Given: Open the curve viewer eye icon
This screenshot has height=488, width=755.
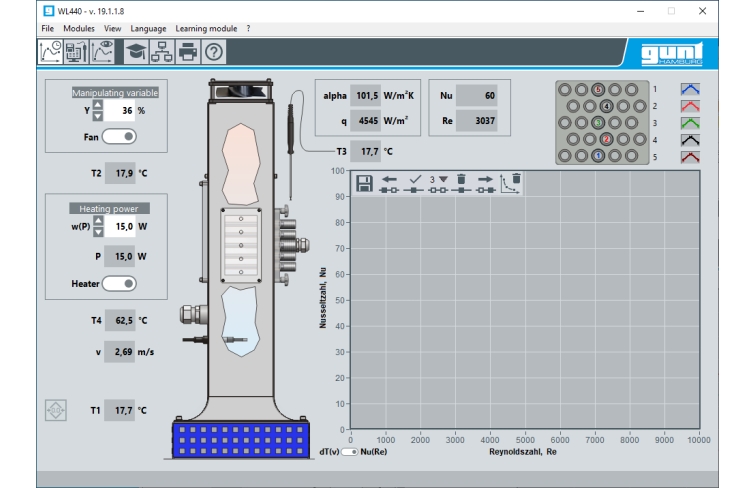Looking at the screenshot, I should (x=102, y=53).
